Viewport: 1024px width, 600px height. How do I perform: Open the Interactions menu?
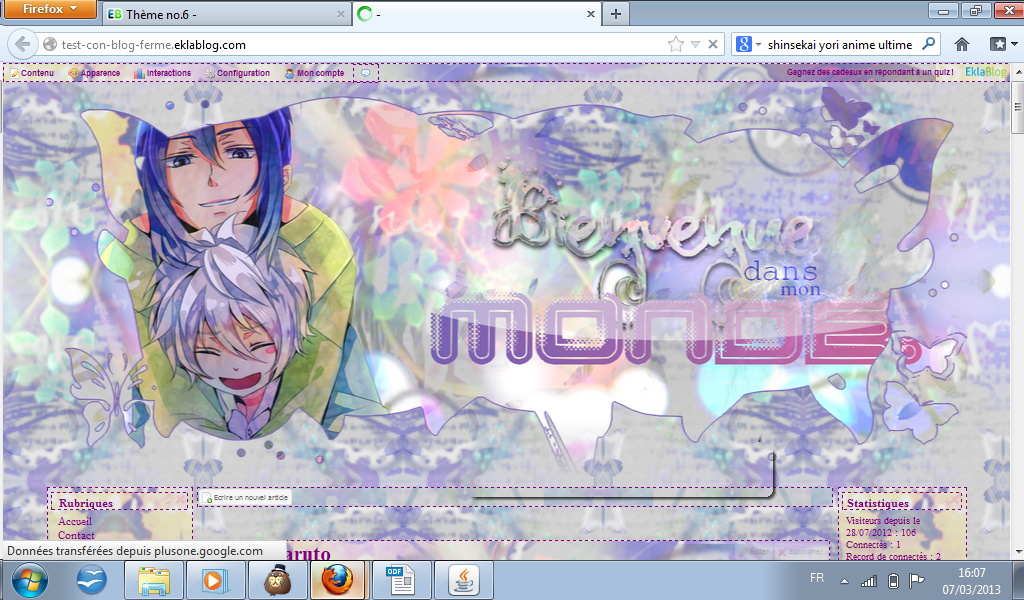pyautogui.click(x=163, y=73)
